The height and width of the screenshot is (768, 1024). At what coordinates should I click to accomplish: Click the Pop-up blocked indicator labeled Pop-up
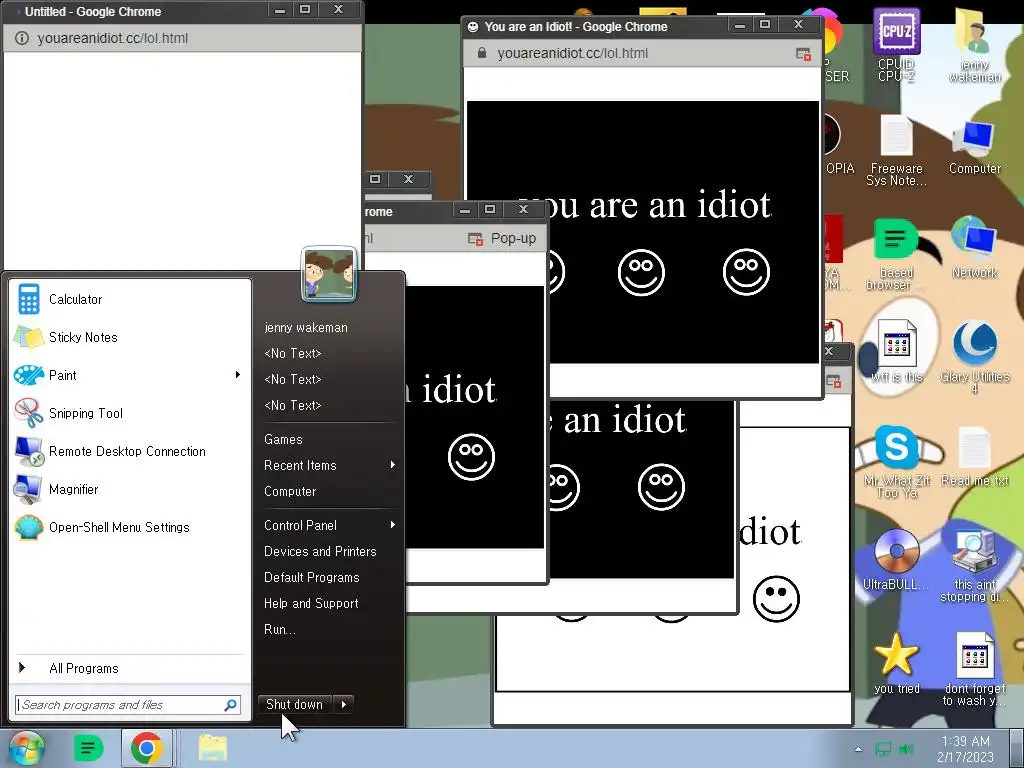(502, 238)
